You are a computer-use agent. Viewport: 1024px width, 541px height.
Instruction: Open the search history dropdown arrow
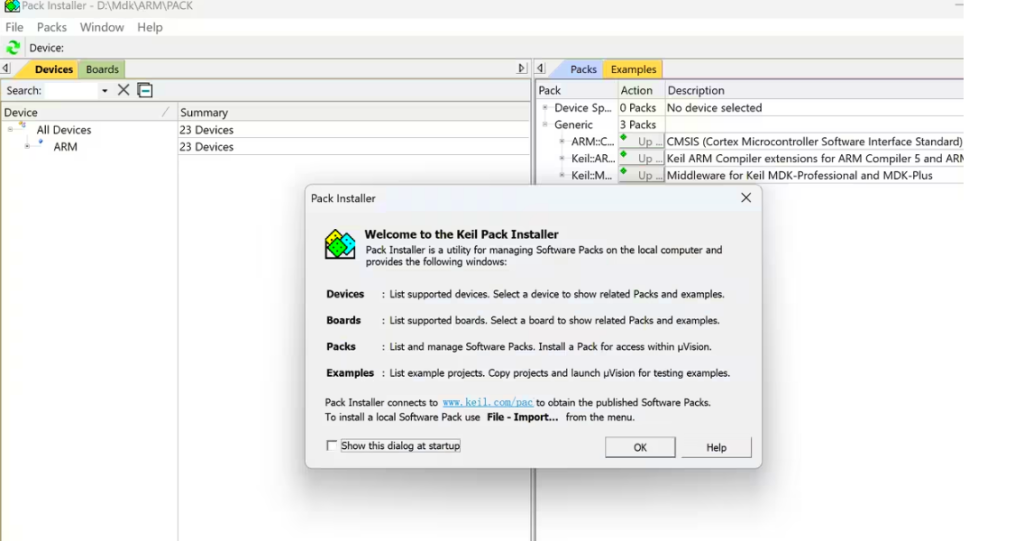[104, 91]
